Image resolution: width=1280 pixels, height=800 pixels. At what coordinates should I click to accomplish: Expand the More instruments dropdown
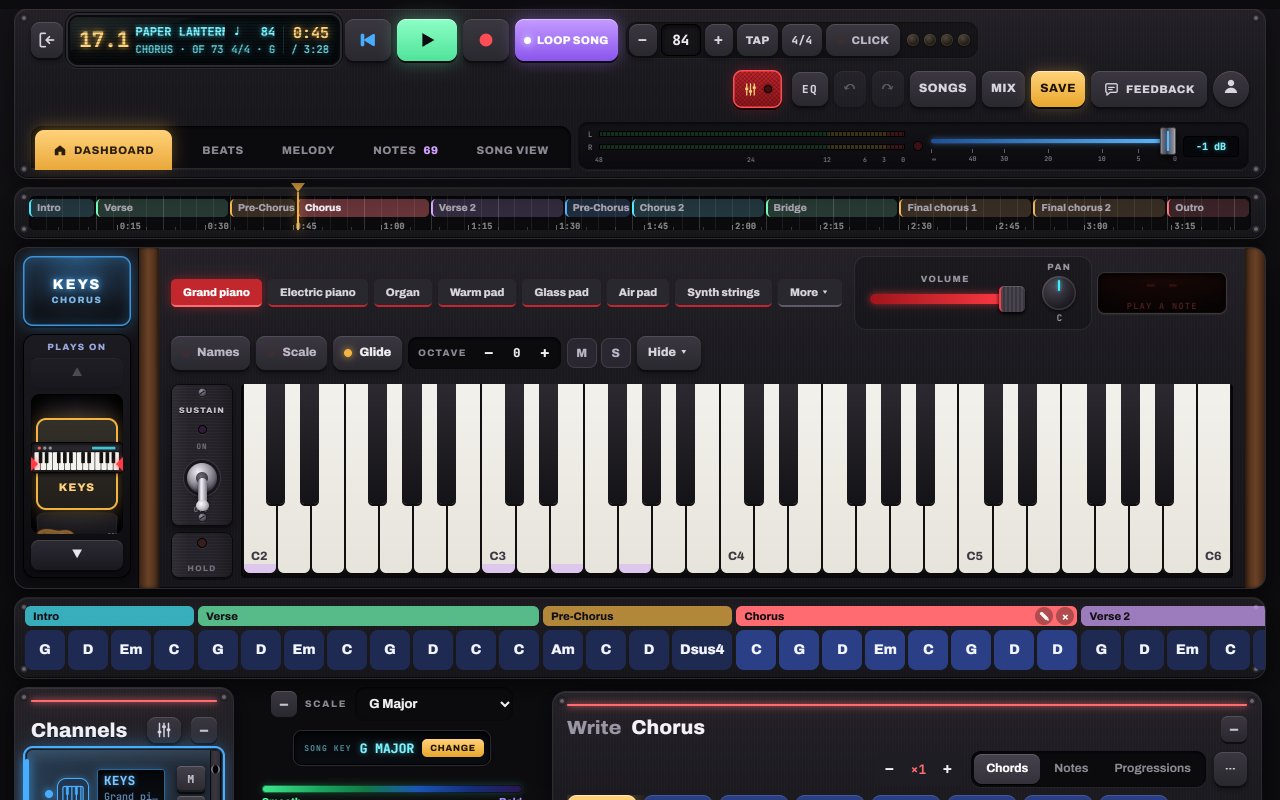(809, 292)
